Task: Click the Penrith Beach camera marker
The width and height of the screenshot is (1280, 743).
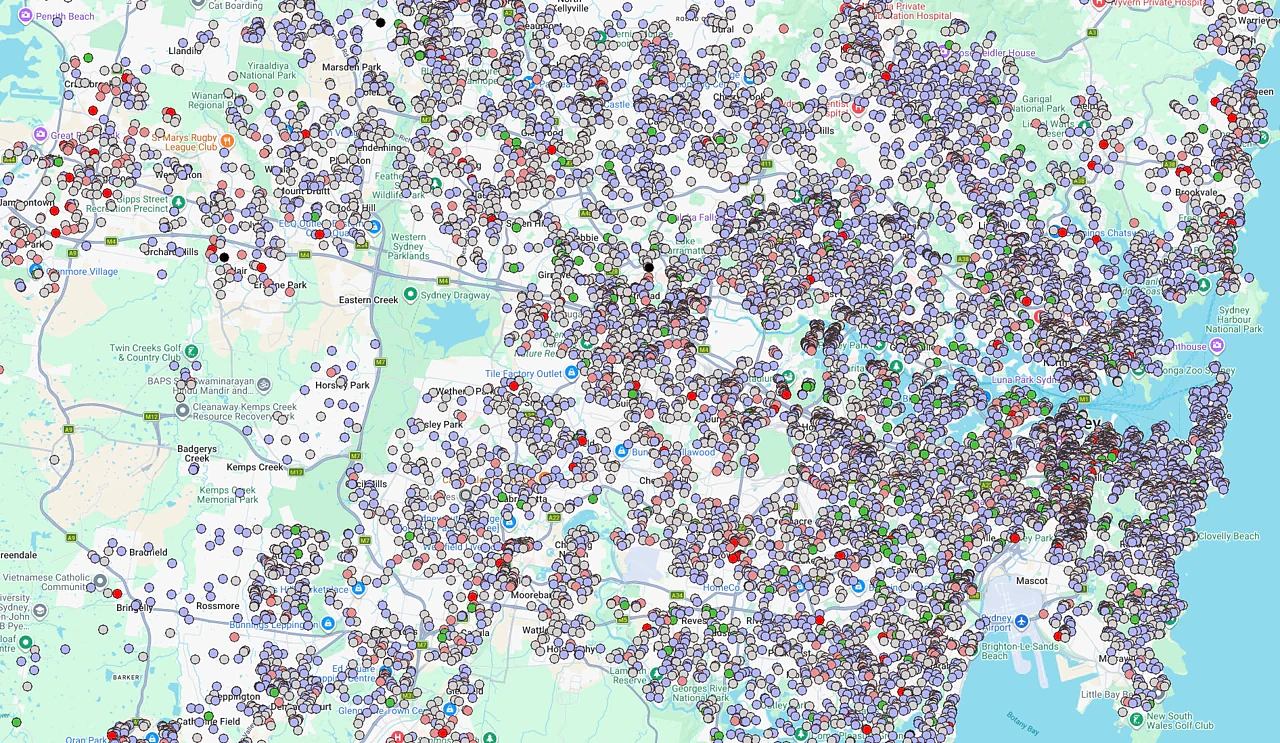Action: (26, 17)
